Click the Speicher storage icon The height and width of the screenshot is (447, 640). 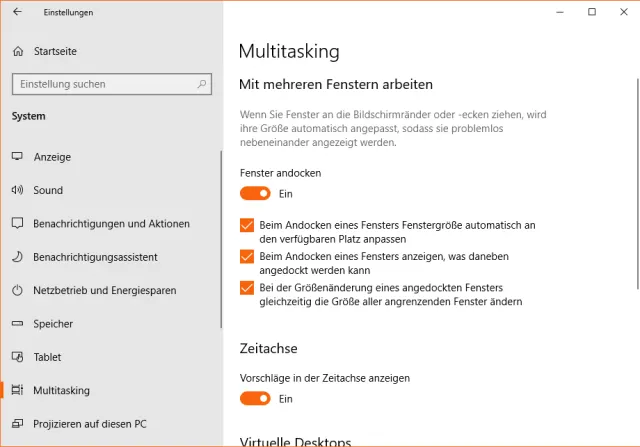click(17, 324)
